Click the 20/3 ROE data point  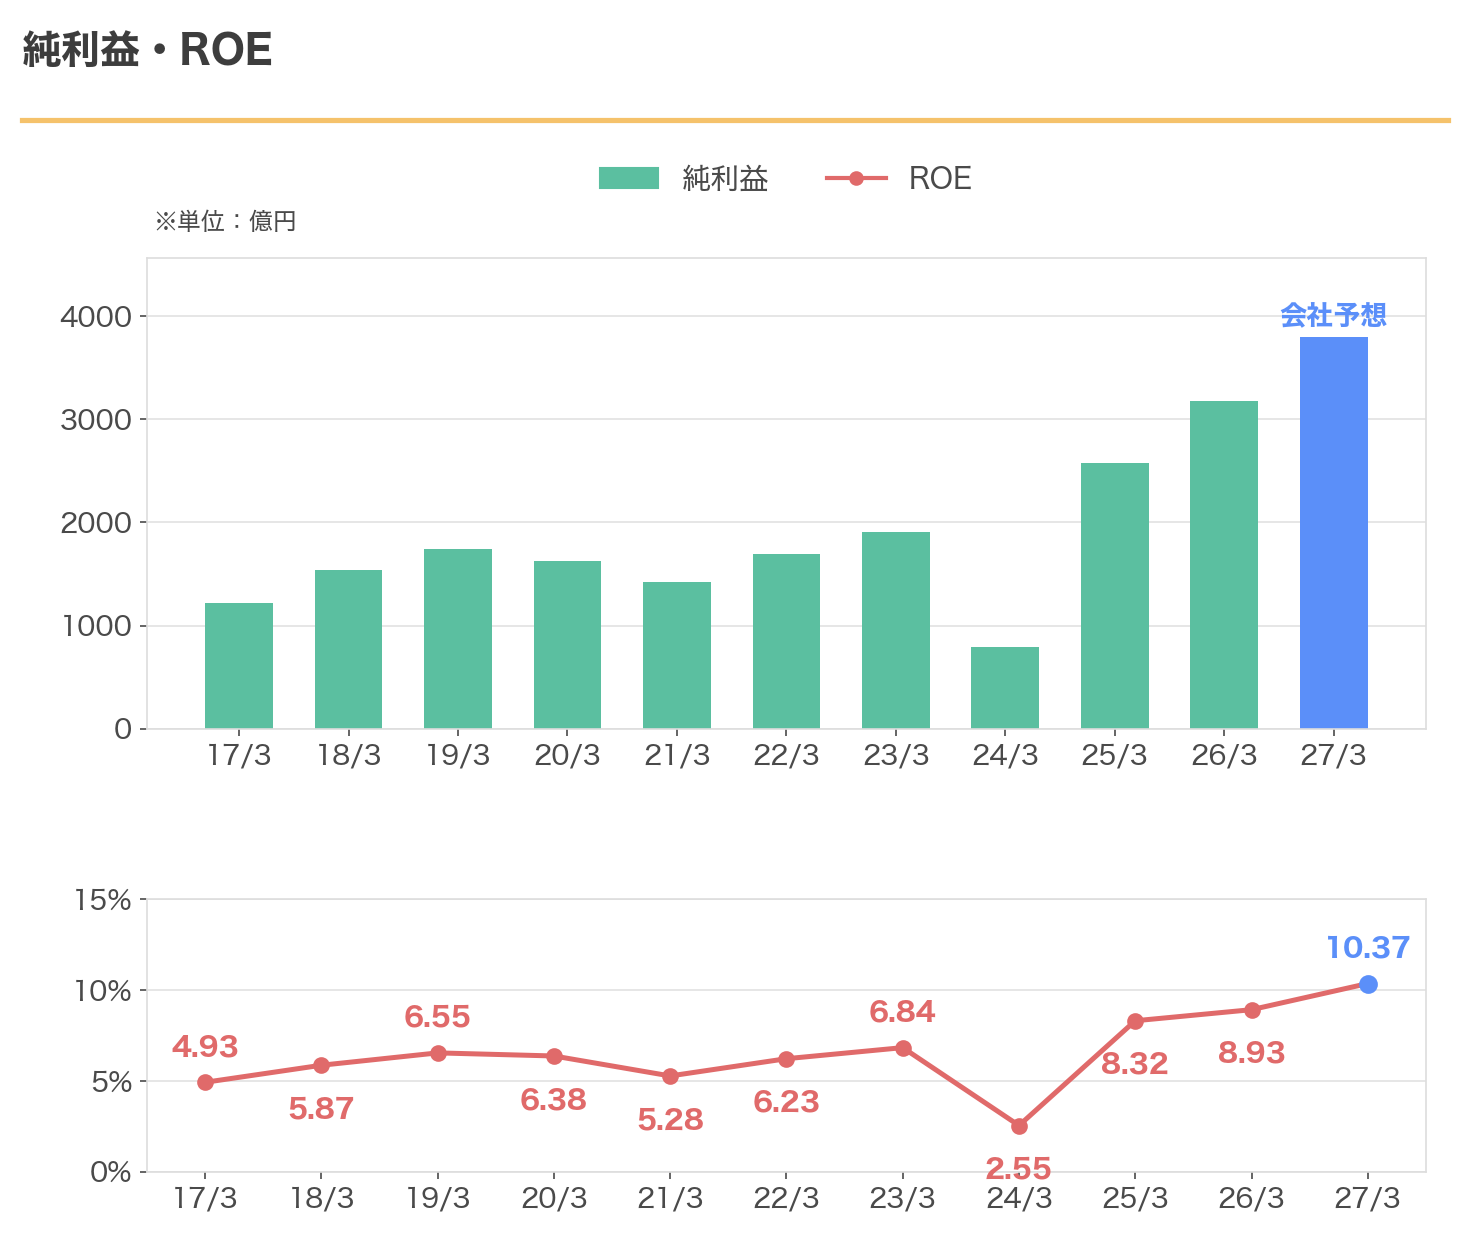click(554, 1056)
